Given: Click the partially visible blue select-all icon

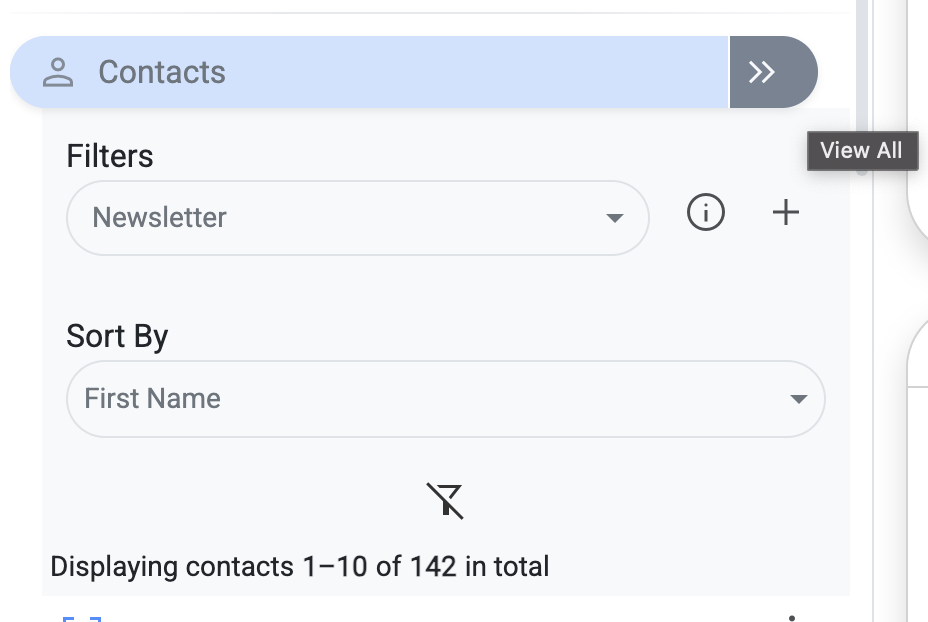Looking at the screenshot, I should (x=82, y=618).
